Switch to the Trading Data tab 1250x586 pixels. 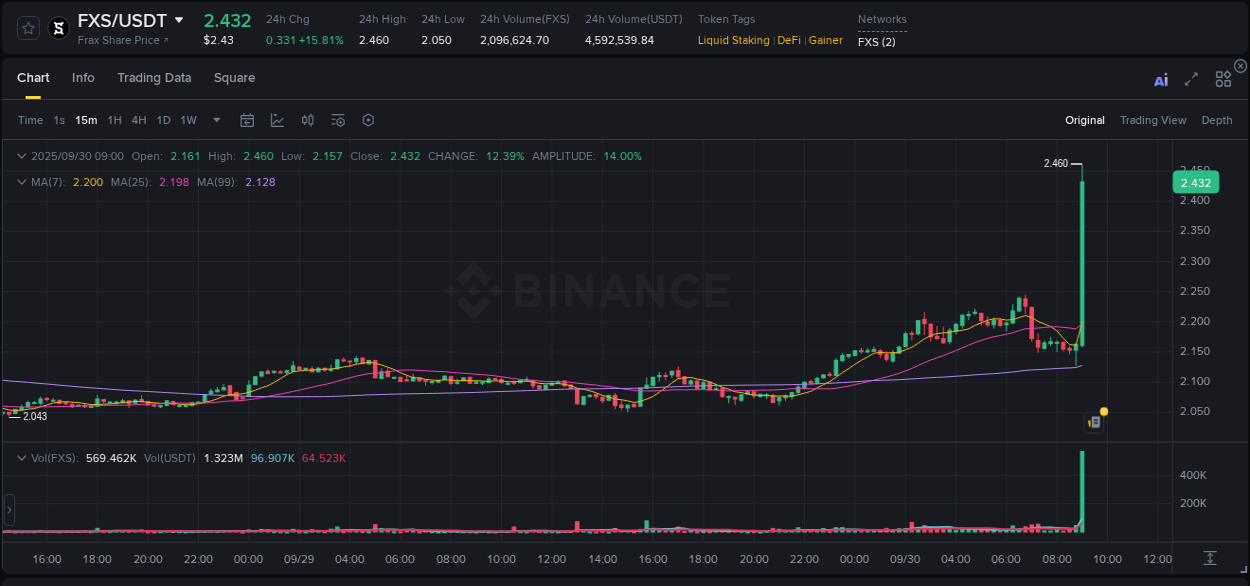click(154, 78)
